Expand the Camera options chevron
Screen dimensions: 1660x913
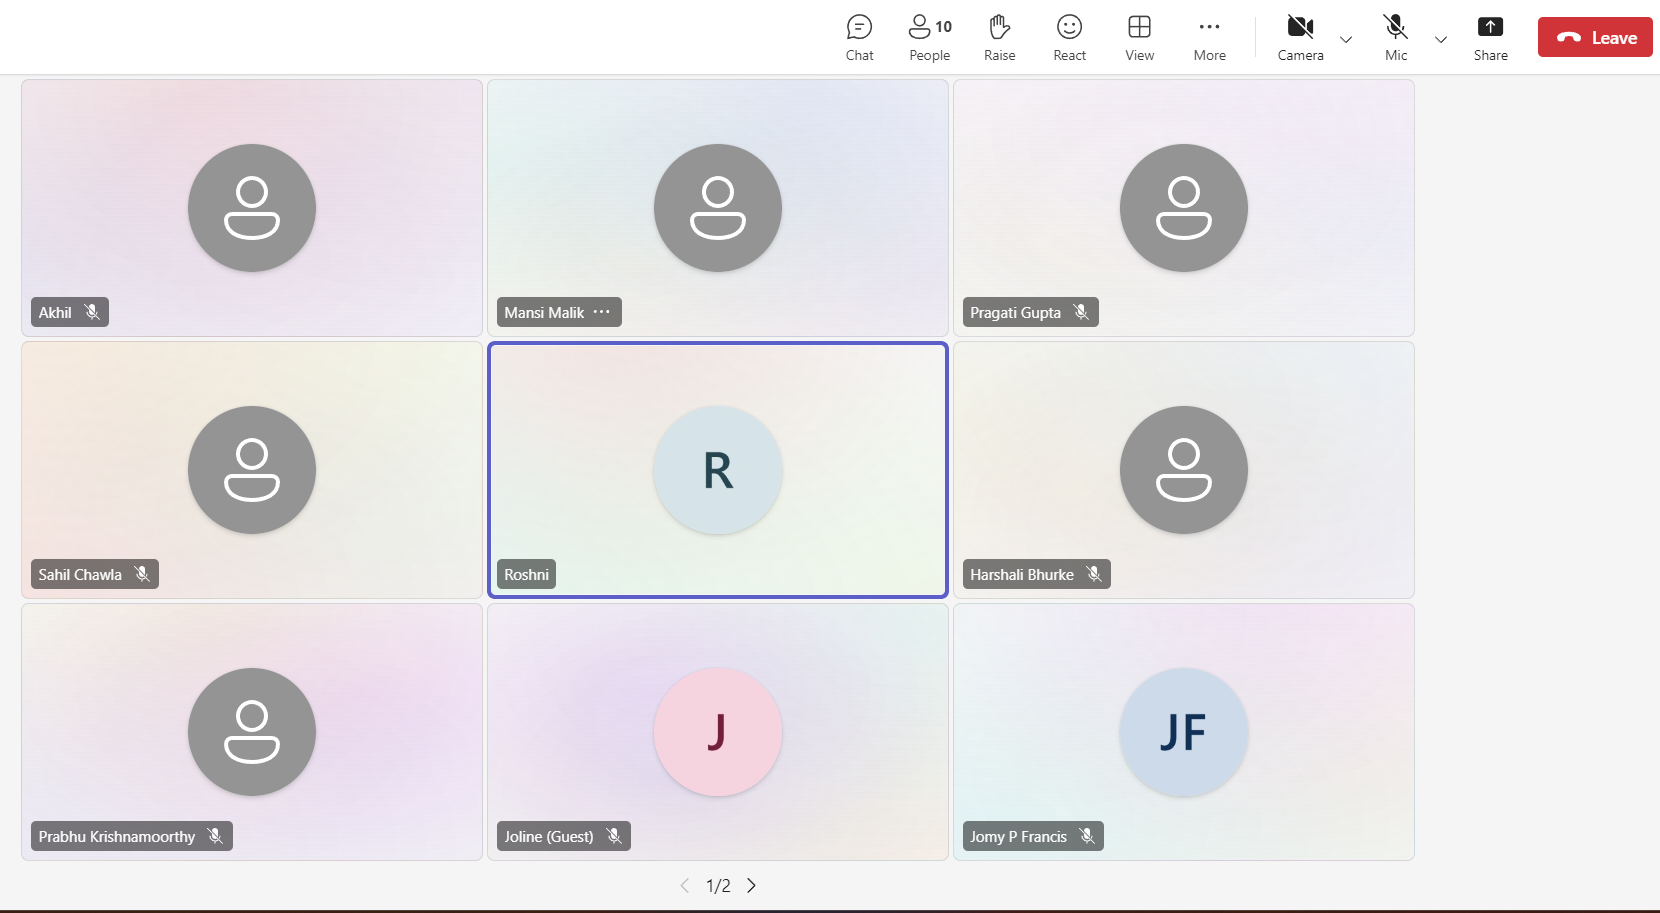(x=1346, y=40)
